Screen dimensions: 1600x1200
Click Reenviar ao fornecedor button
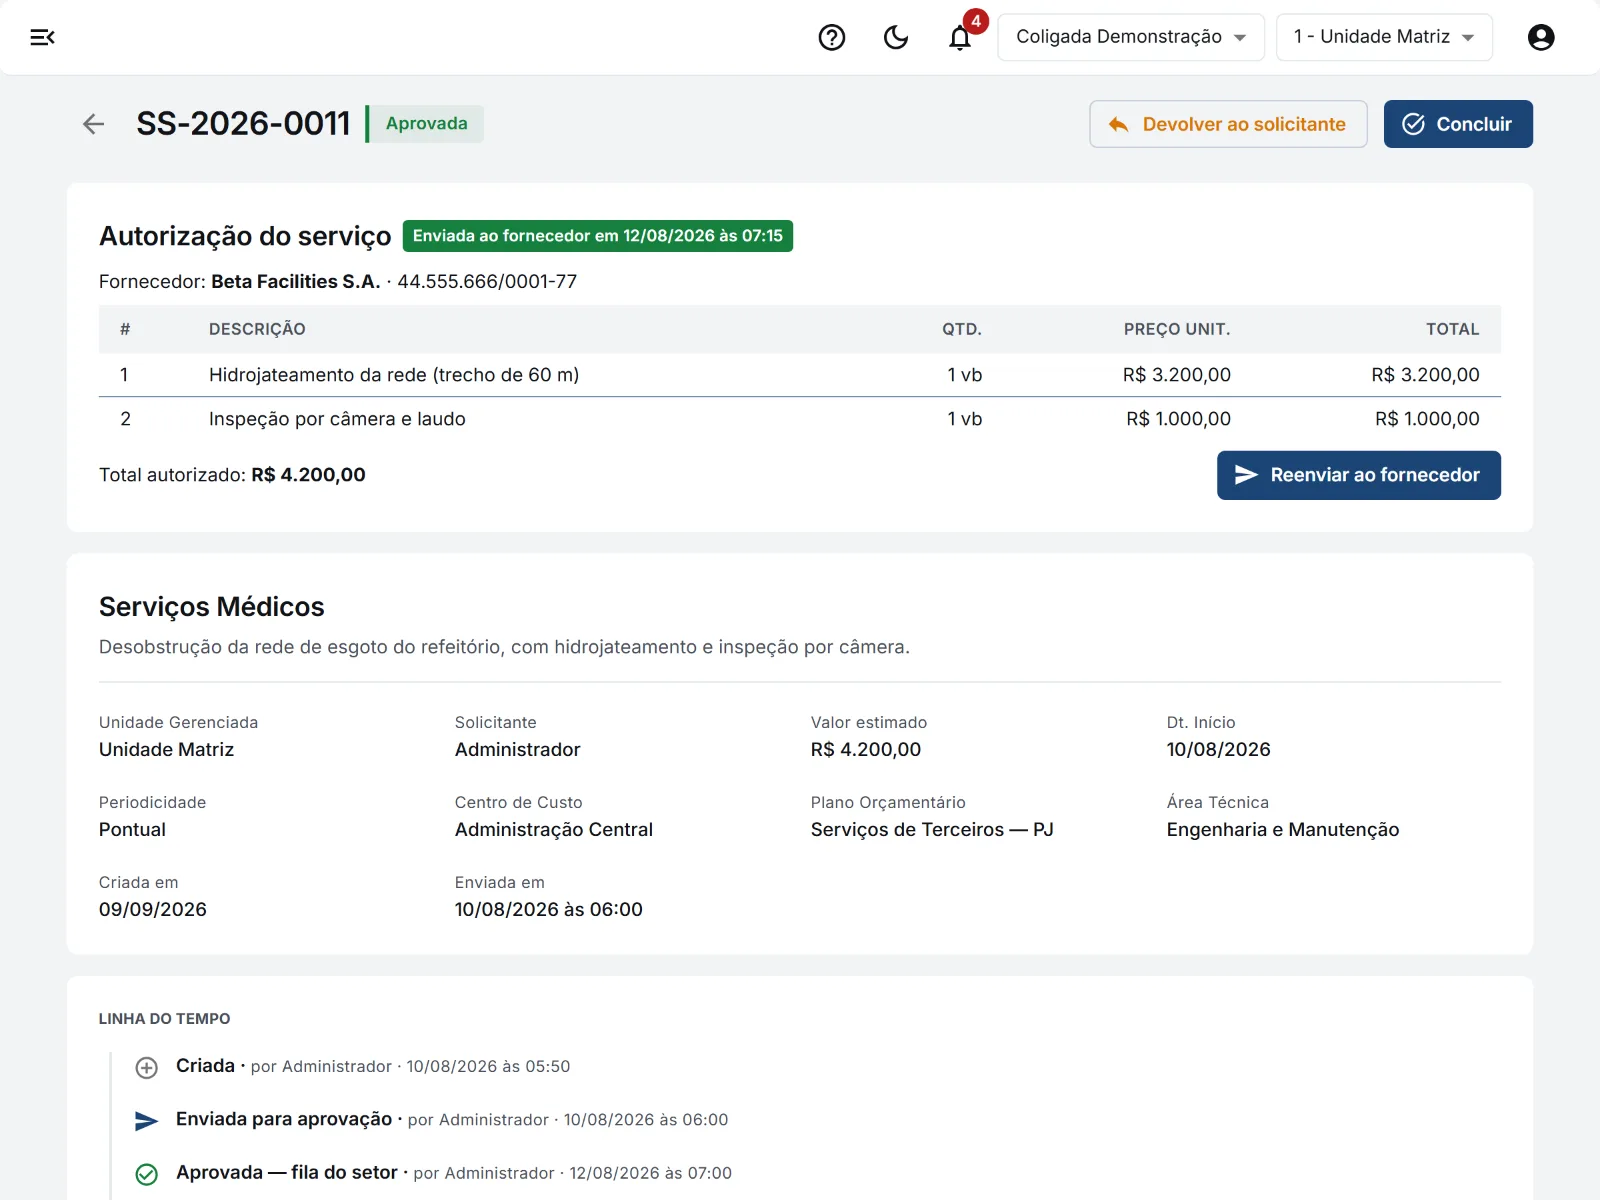point(1358,475)
